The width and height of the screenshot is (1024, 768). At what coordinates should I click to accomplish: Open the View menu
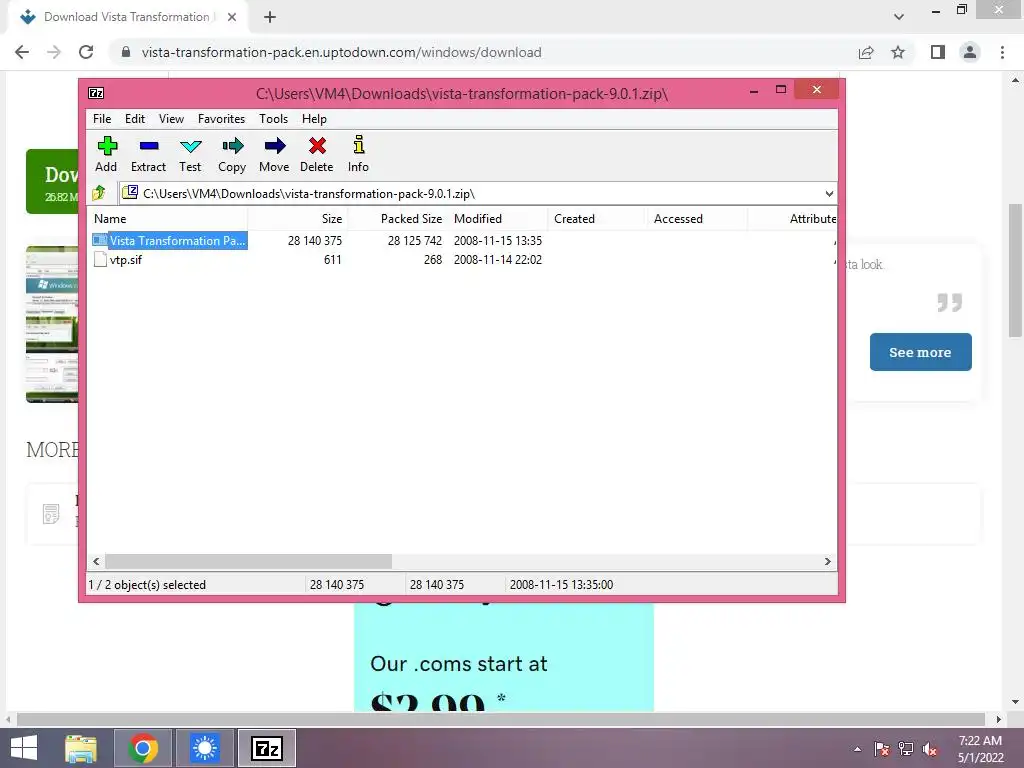click(171, 119)
